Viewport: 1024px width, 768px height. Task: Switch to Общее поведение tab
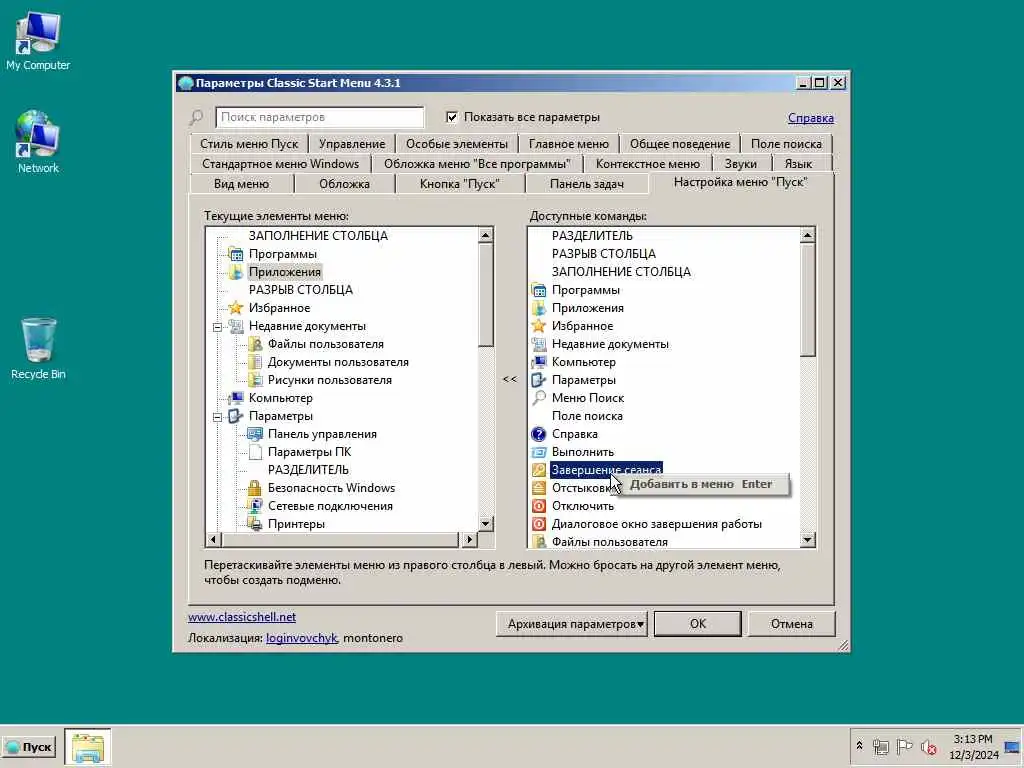(680, 144)
